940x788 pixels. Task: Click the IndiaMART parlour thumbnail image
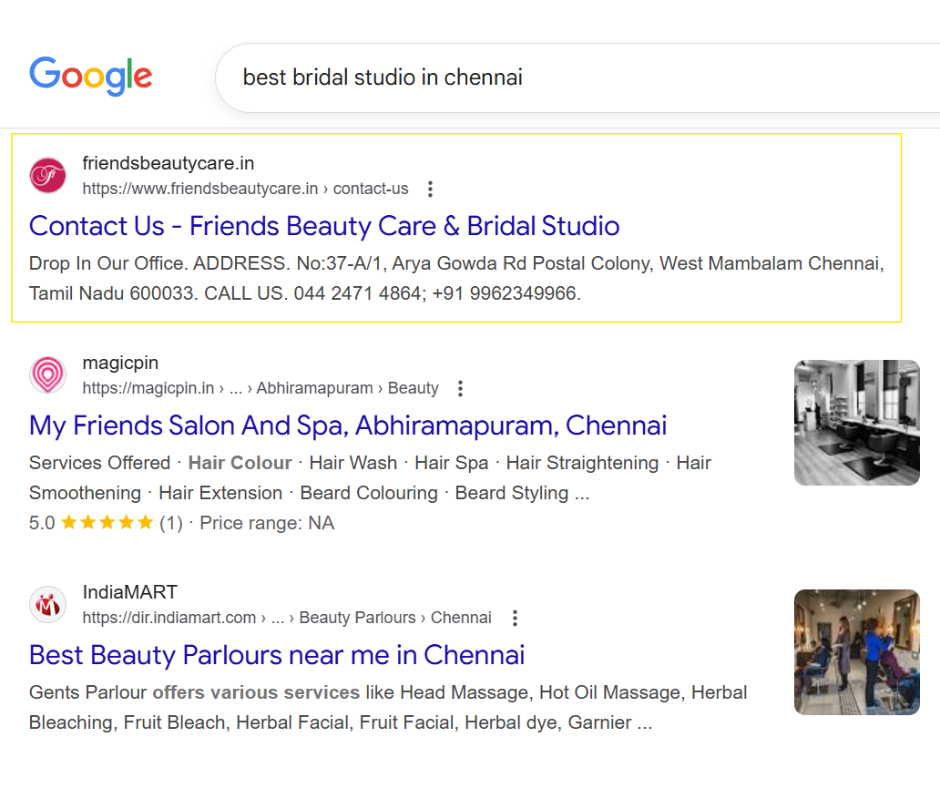pyautogui.click(x=856, y=652)
